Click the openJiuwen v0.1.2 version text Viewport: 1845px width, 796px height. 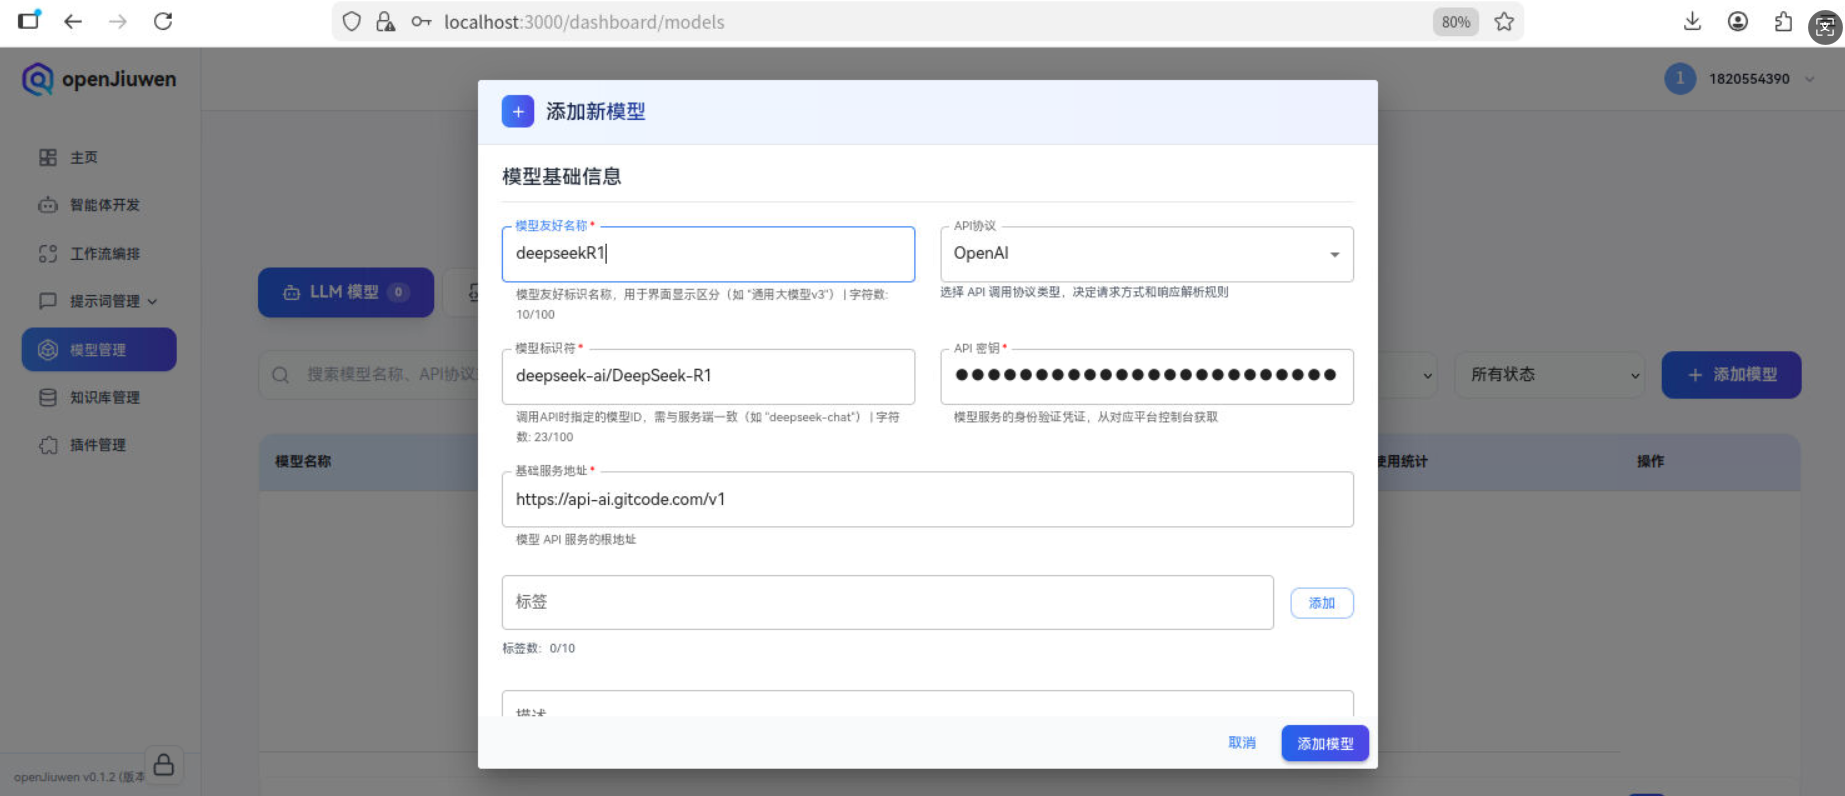(79, 777)
